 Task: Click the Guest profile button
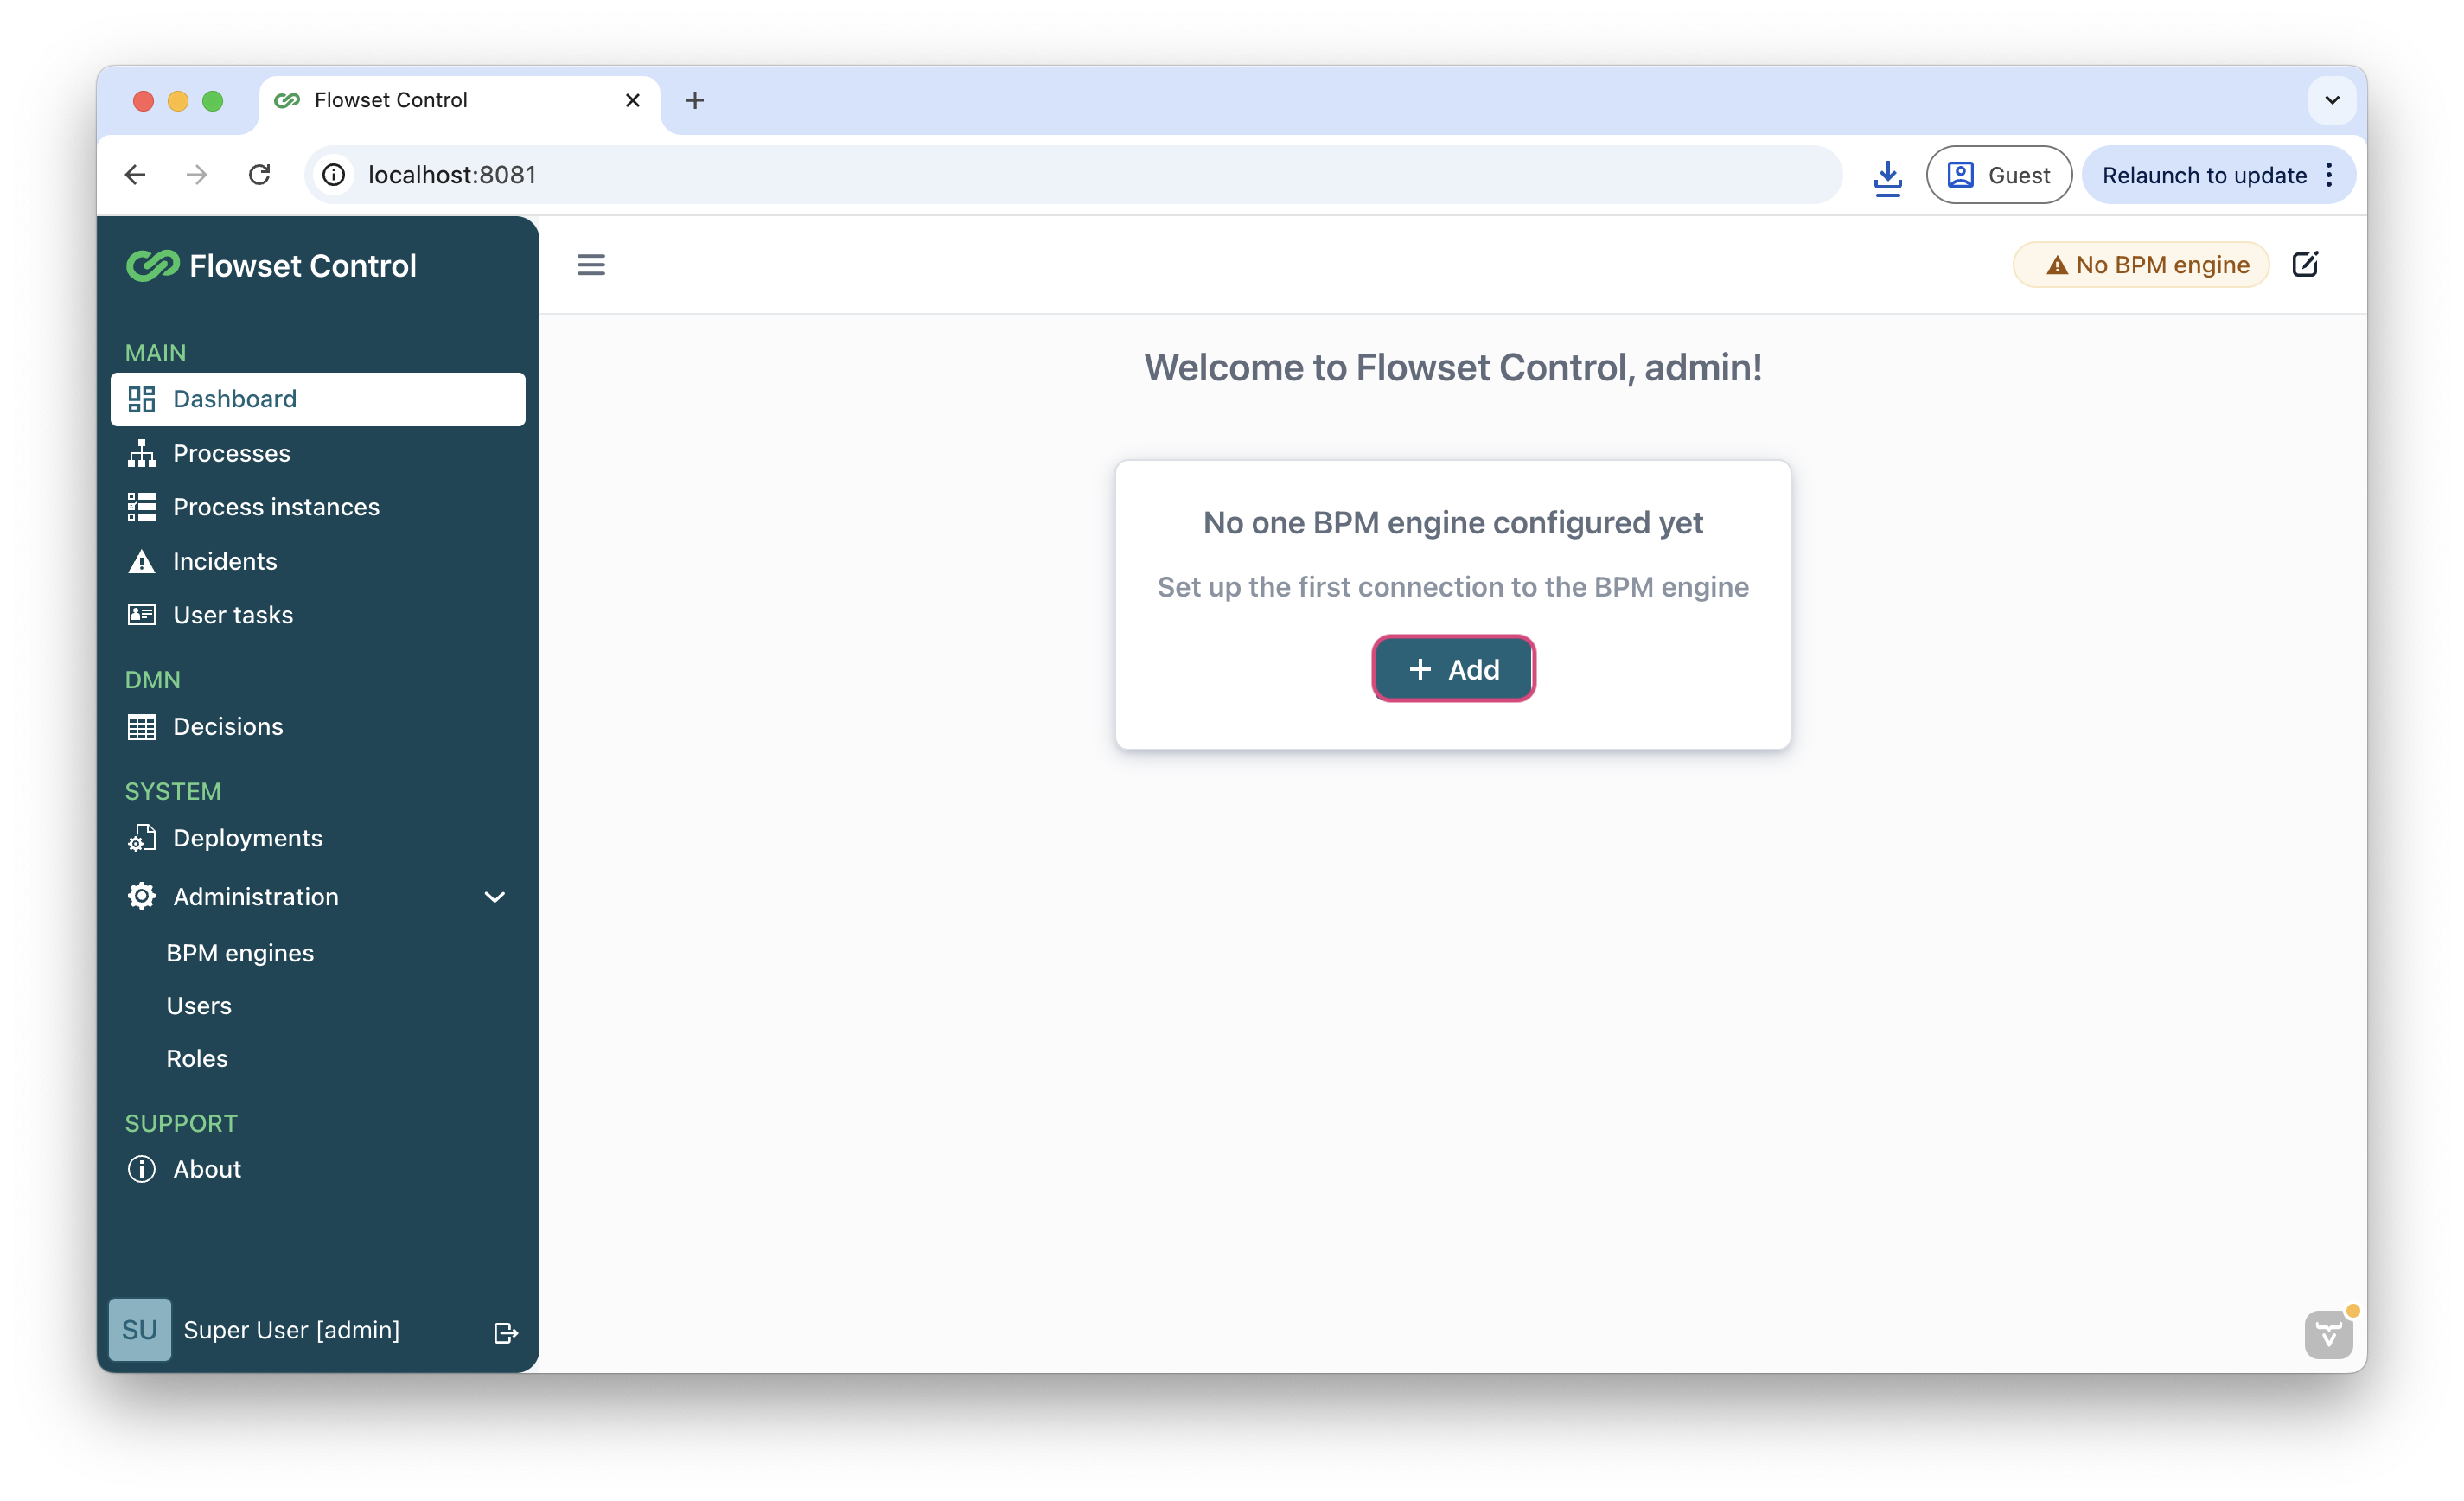(x=1998, y=175)
